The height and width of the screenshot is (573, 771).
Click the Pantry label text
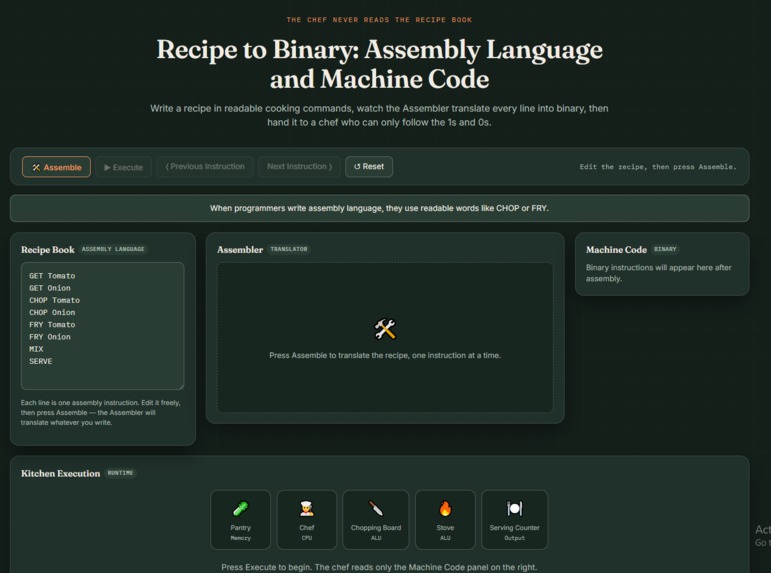click(240, 527)
